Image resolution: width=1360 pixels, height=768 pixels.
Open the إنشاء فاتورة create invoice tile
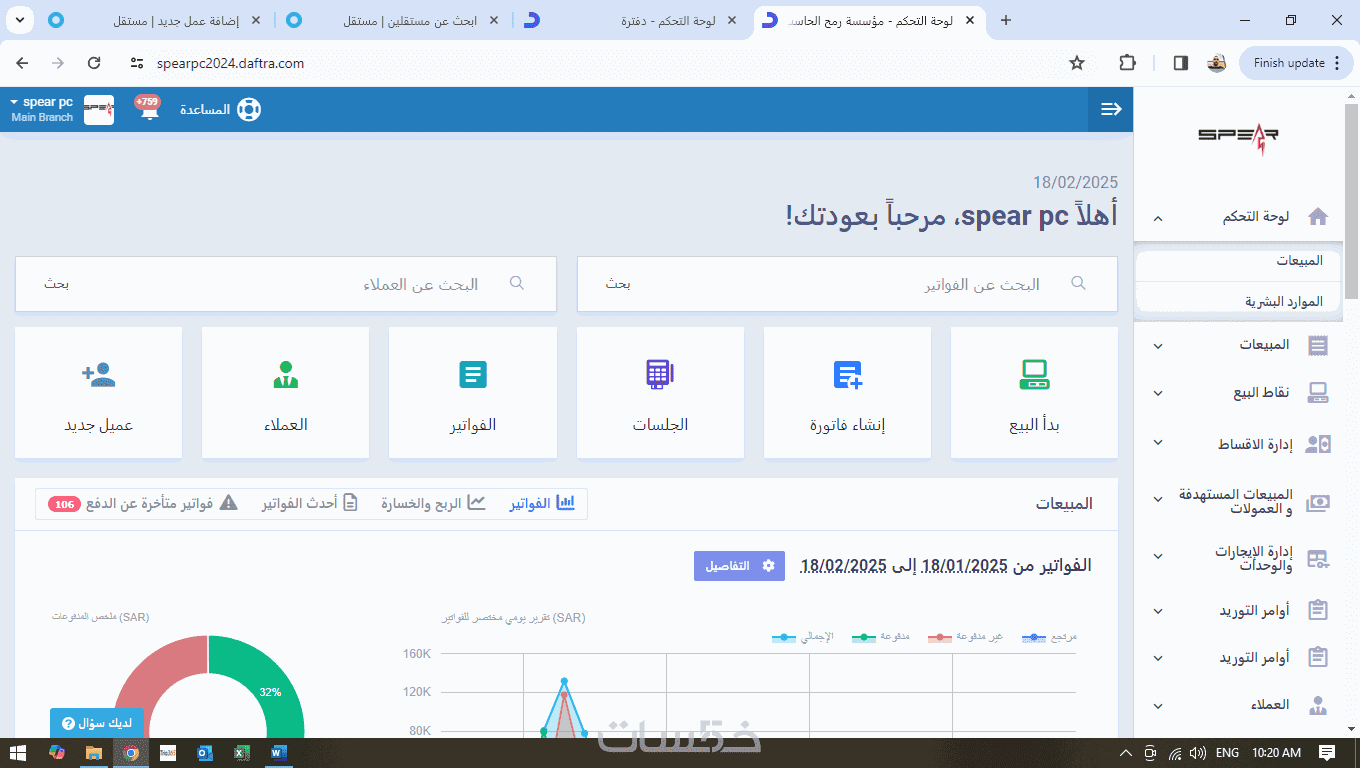pos(847,393)
